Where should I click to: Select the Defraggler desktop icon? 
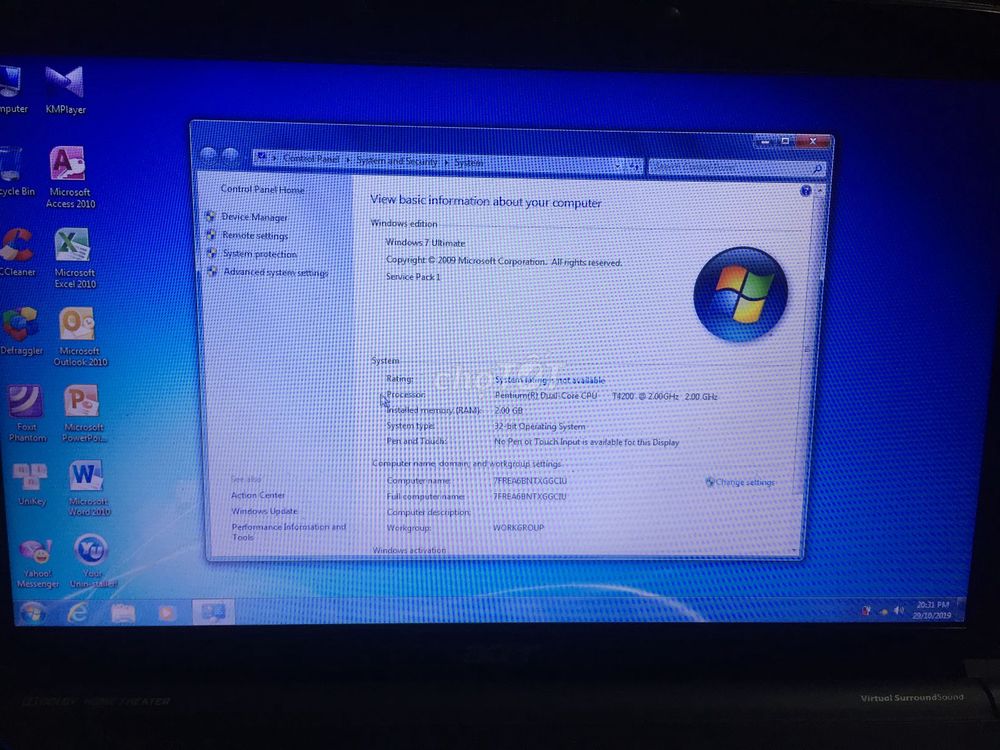21,331
